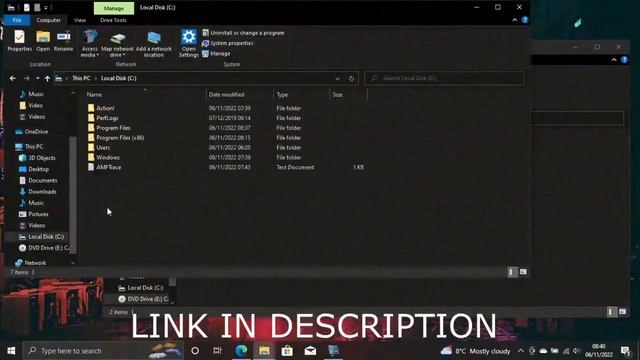Switch to the Computer tab

click(48, 20)
